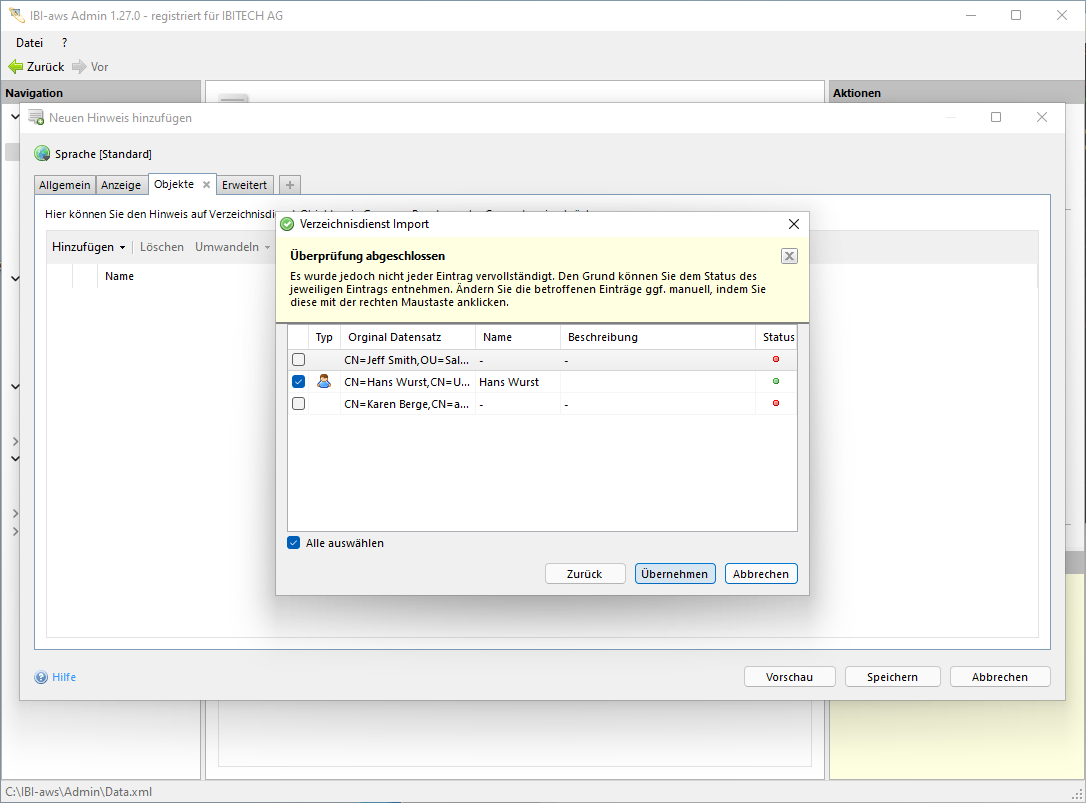Click the red status dot for Jeff Smith
The height and width of the screenshot is (803, 1086).
click(776, 359)
